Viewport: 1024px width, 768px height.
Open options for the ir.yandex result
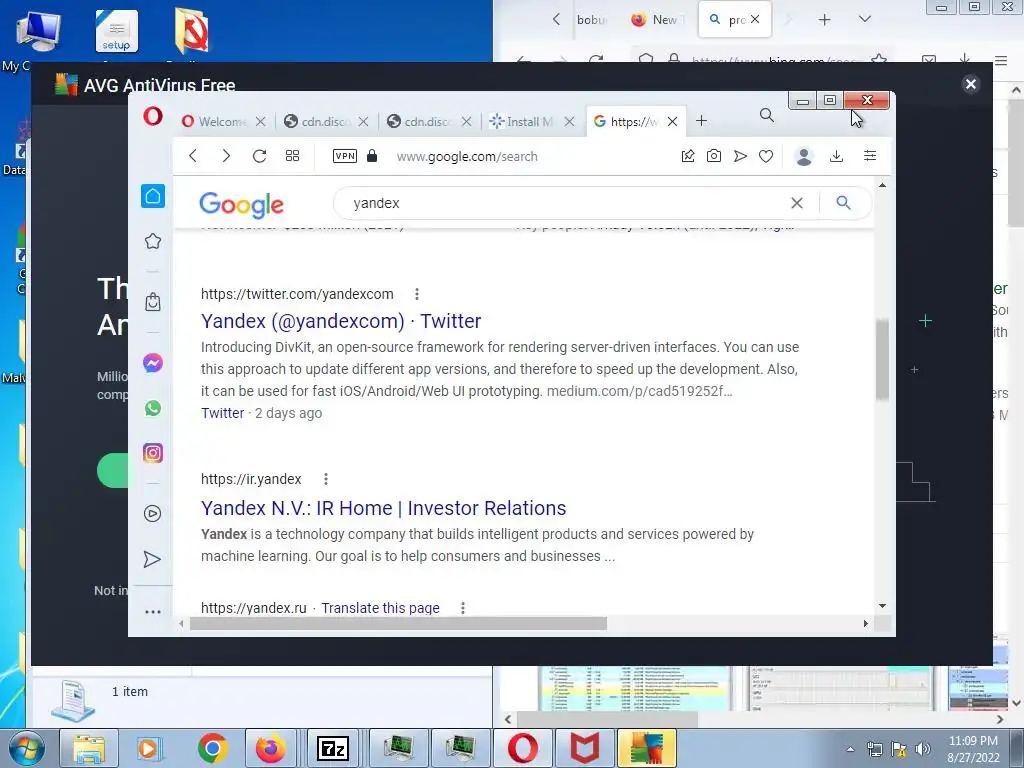326,479
